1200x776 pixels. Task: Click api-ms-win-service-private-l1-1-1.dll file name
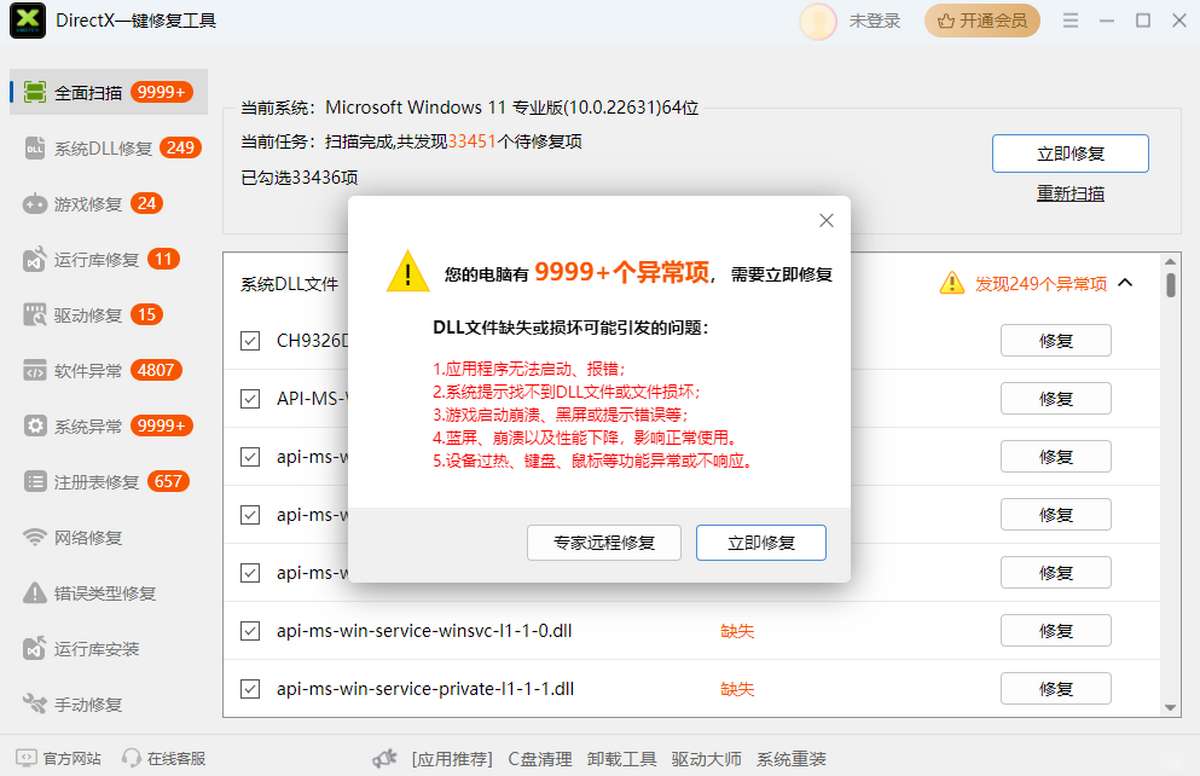425,689
